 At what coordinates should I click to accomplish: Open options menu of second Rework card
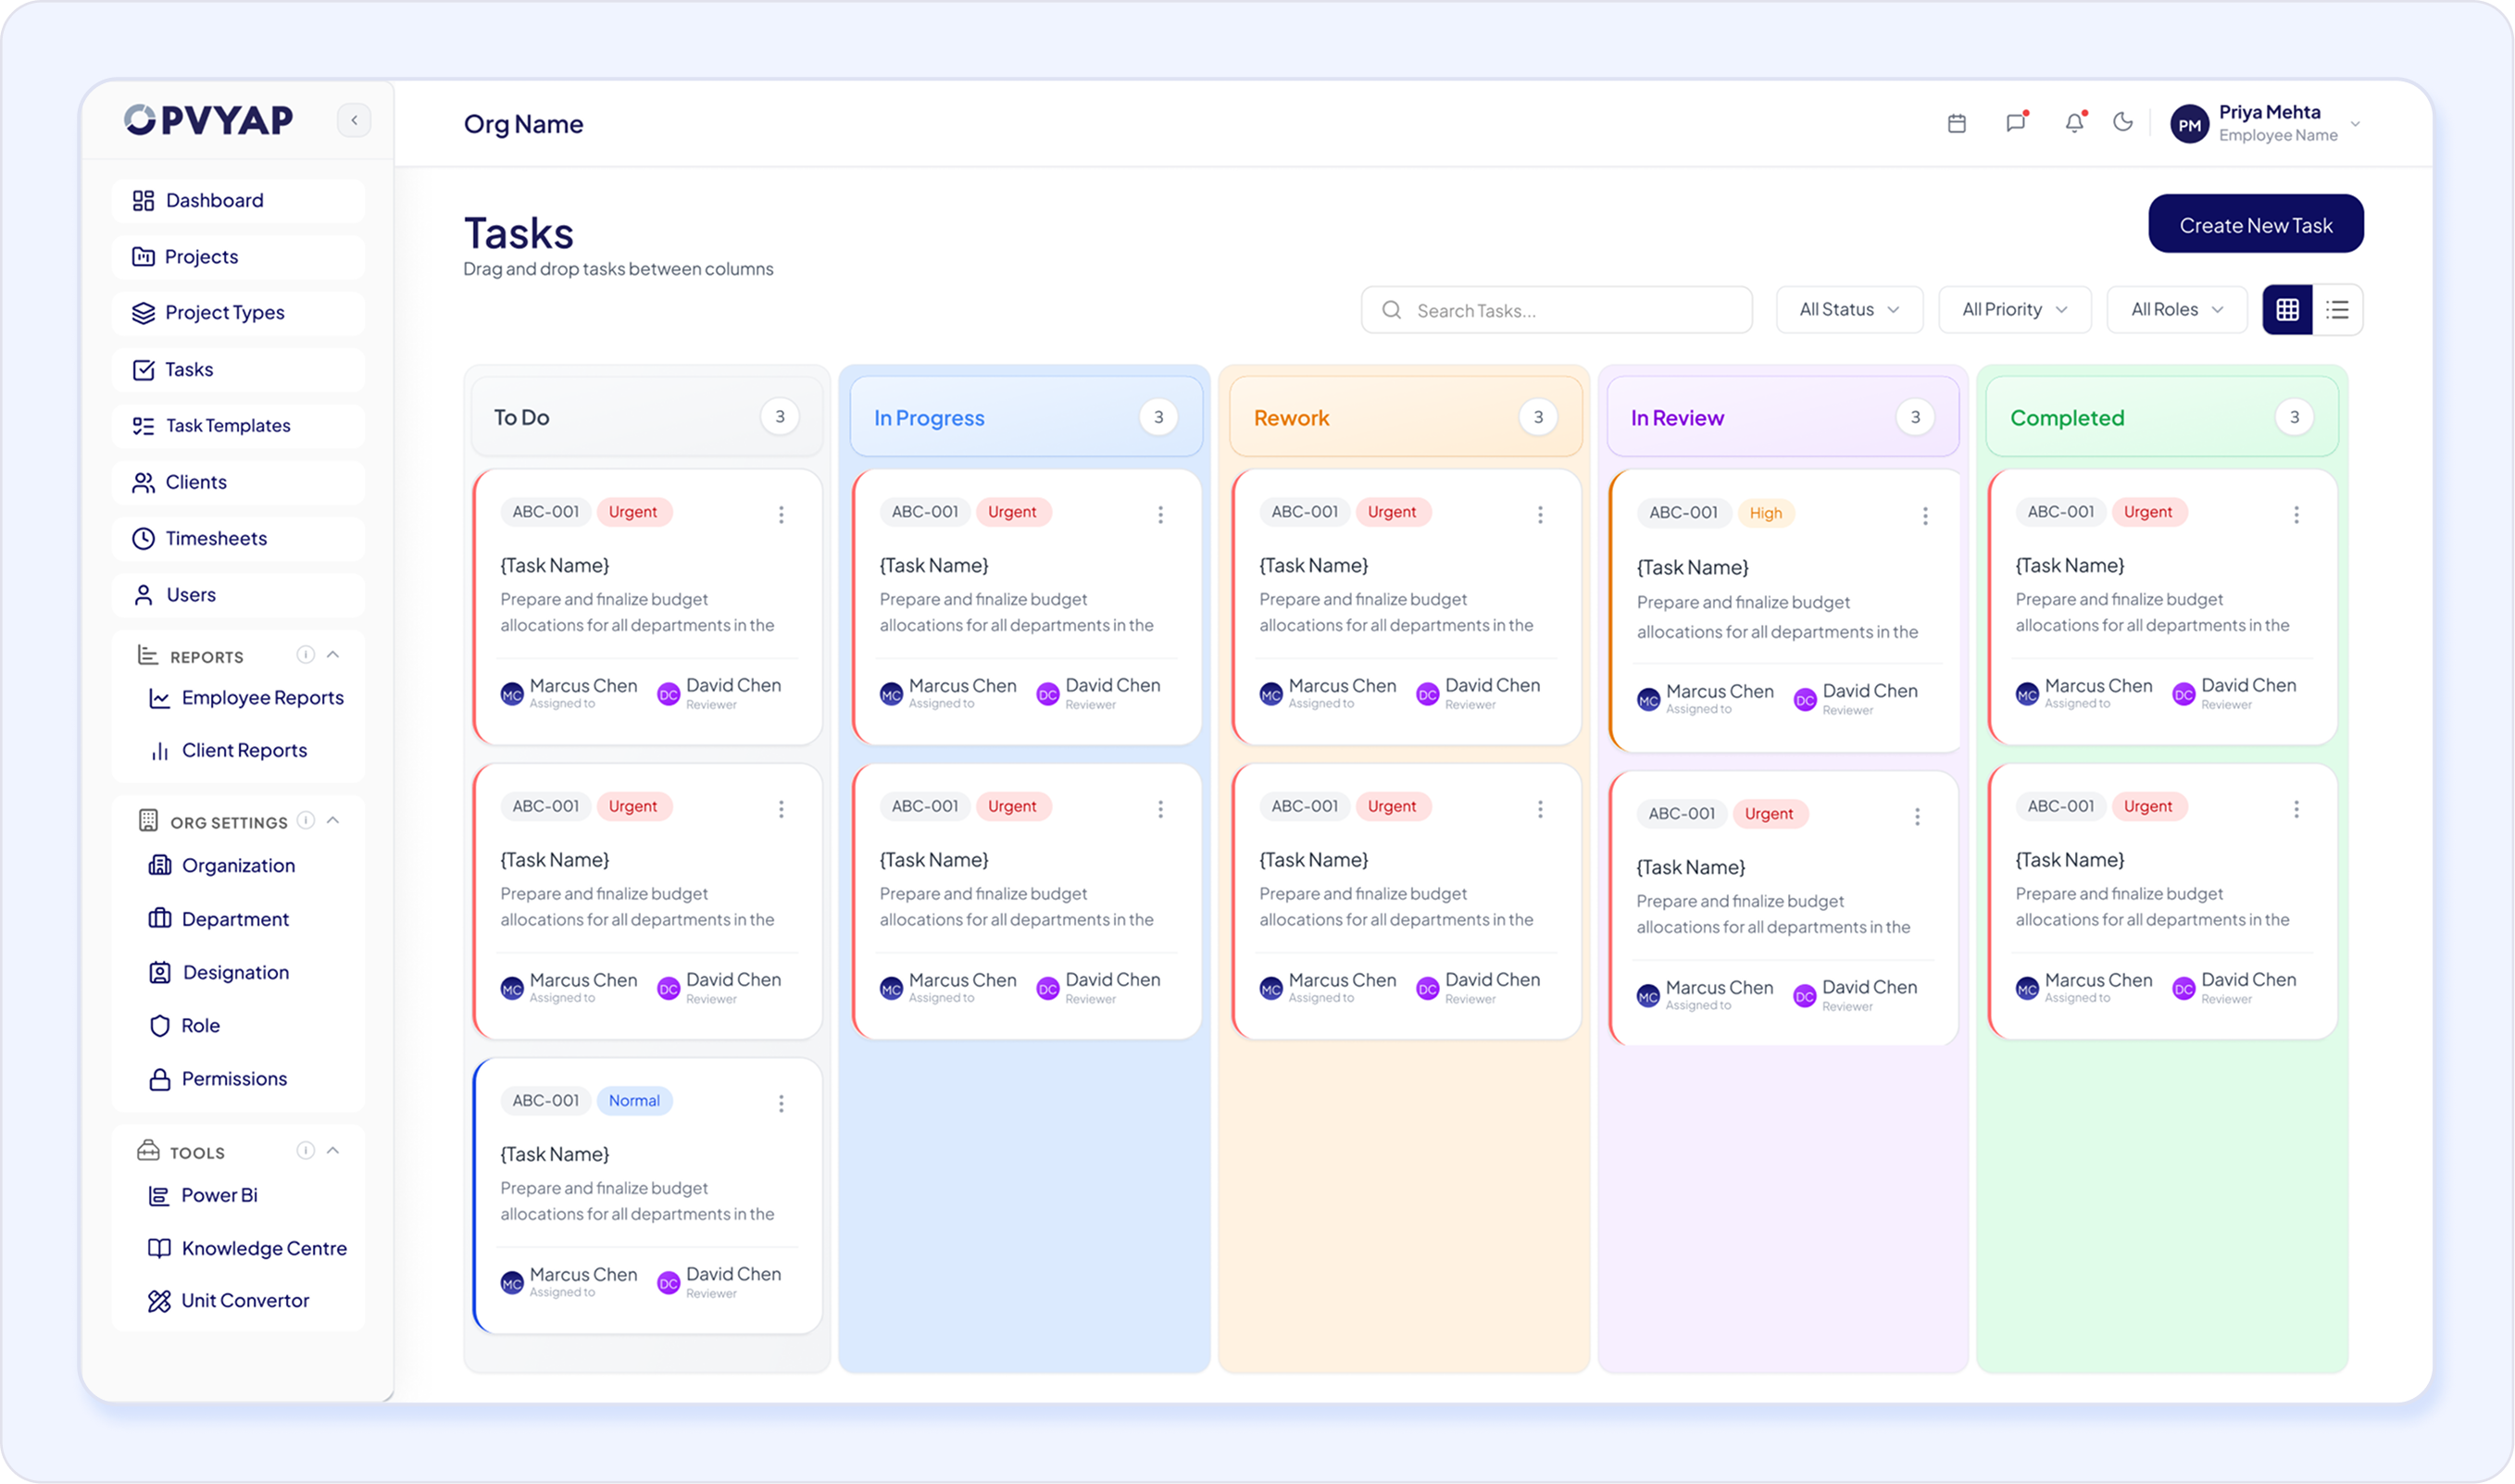click(1540, 809)
